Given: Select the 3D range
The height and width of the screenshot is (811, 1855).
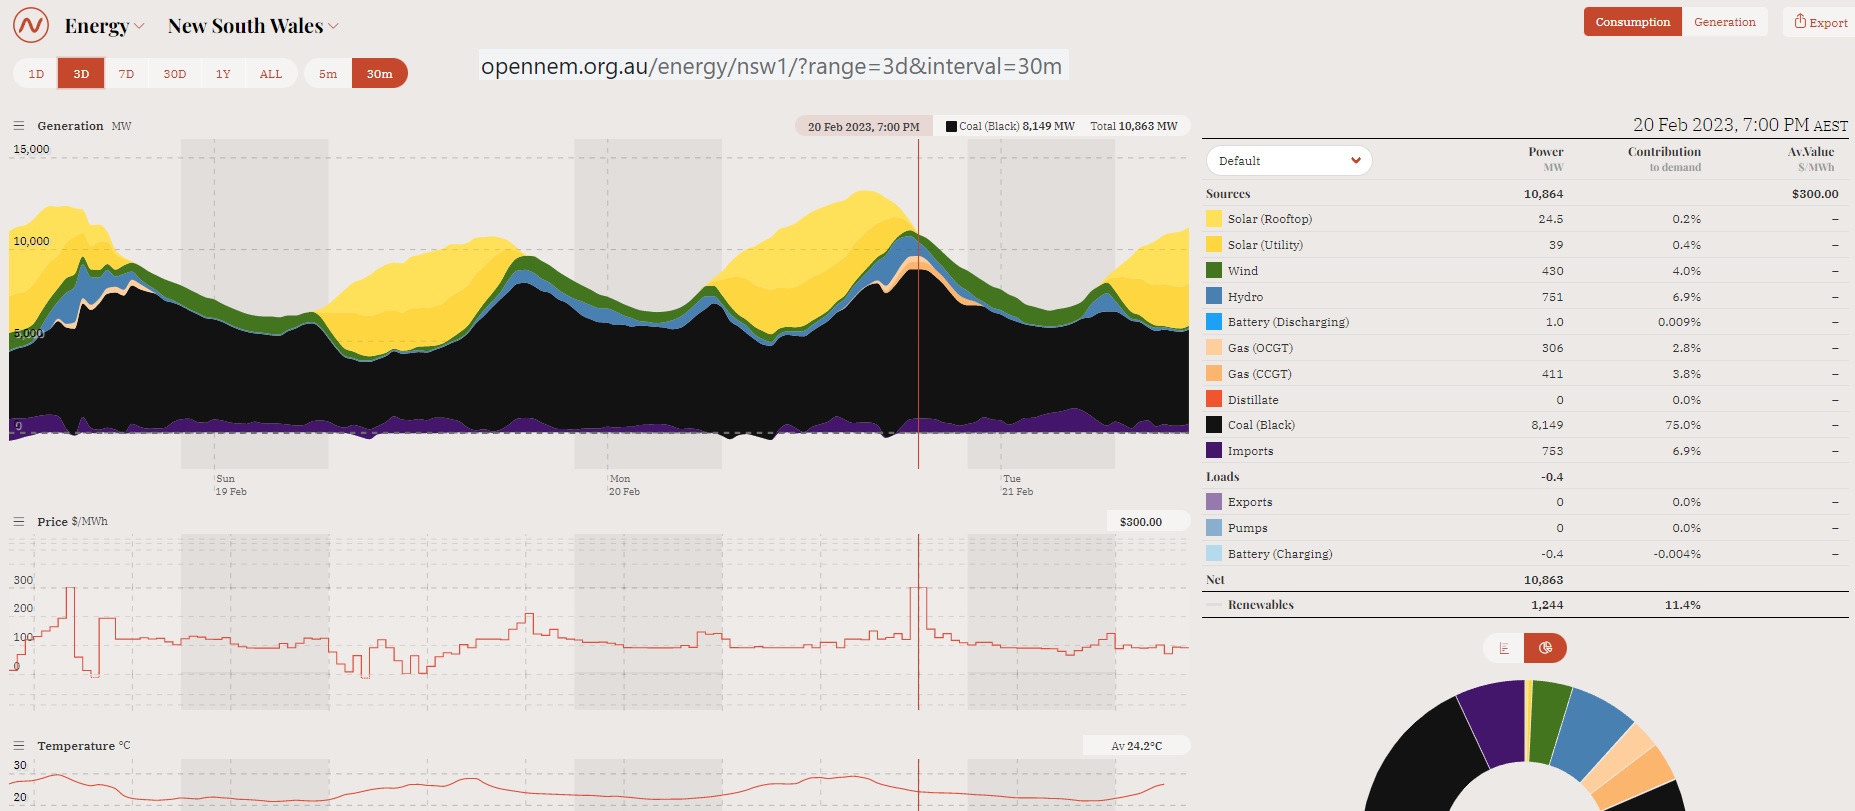Looking at the screenshot, I should (x=81, y=74).
